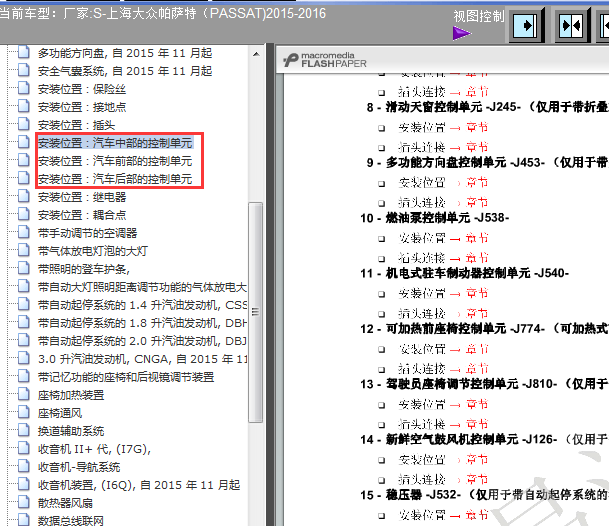Click document icon beside 安装位置：插头
The height and width of the screenshot is (526, 609).
click(x=23, y=124)
